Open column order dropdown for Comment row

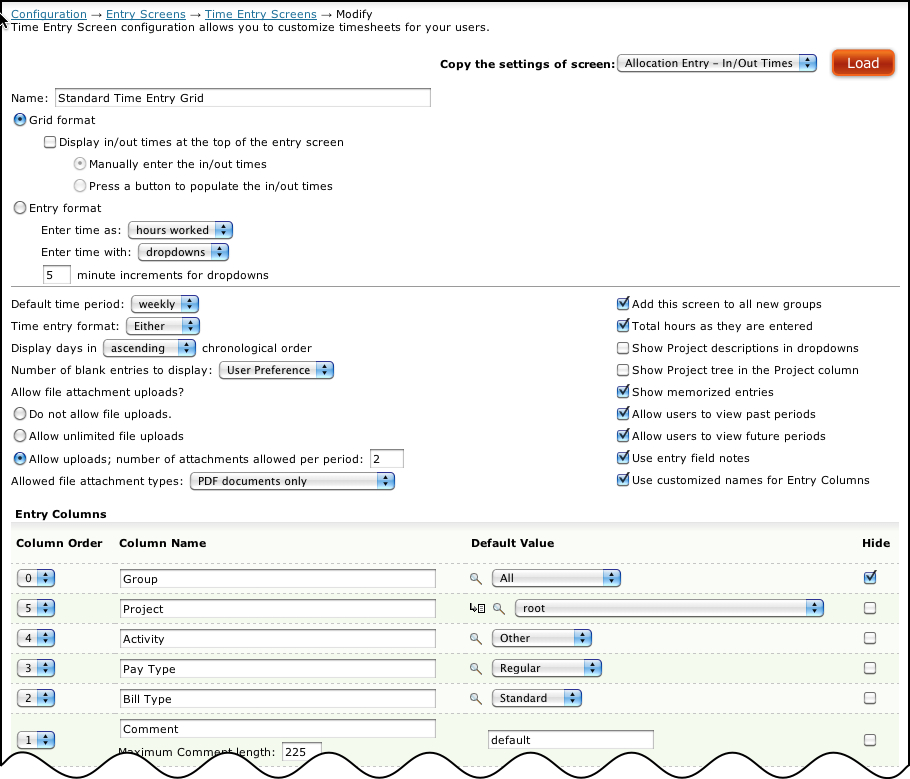point(36,740)
